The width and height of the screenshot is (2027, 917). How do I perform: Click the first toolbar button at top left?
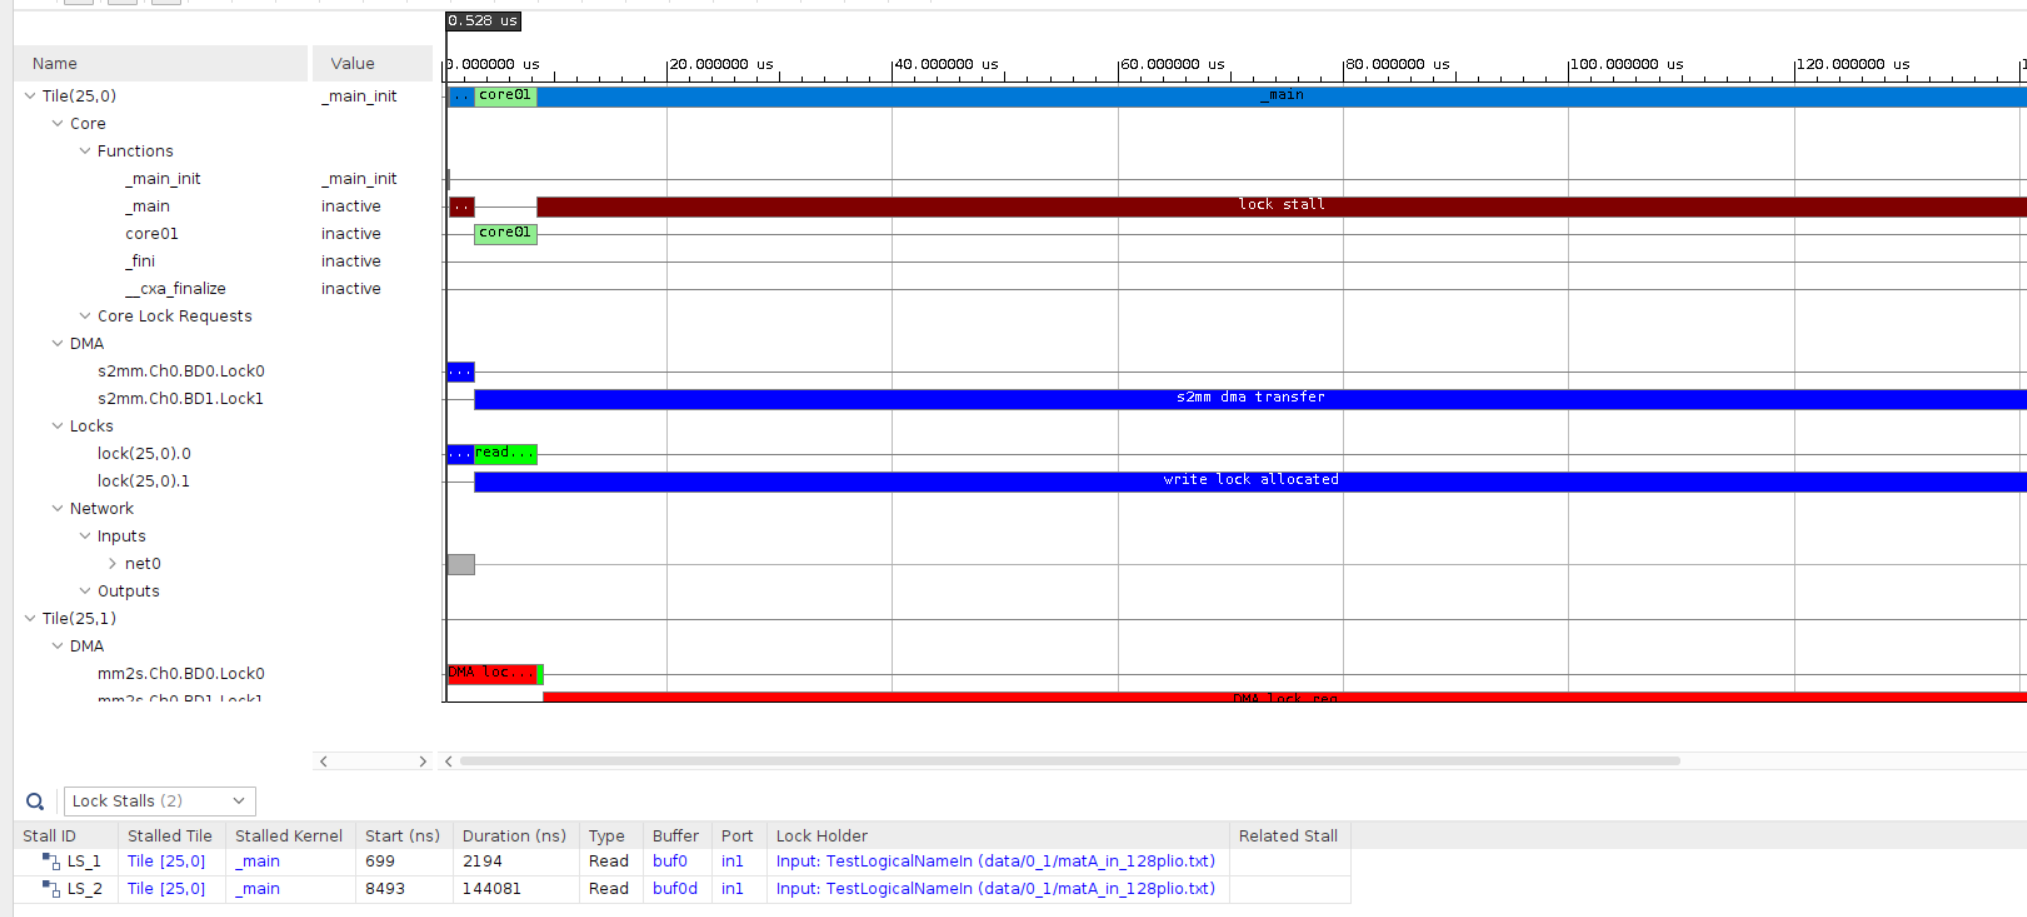point(78,3)
